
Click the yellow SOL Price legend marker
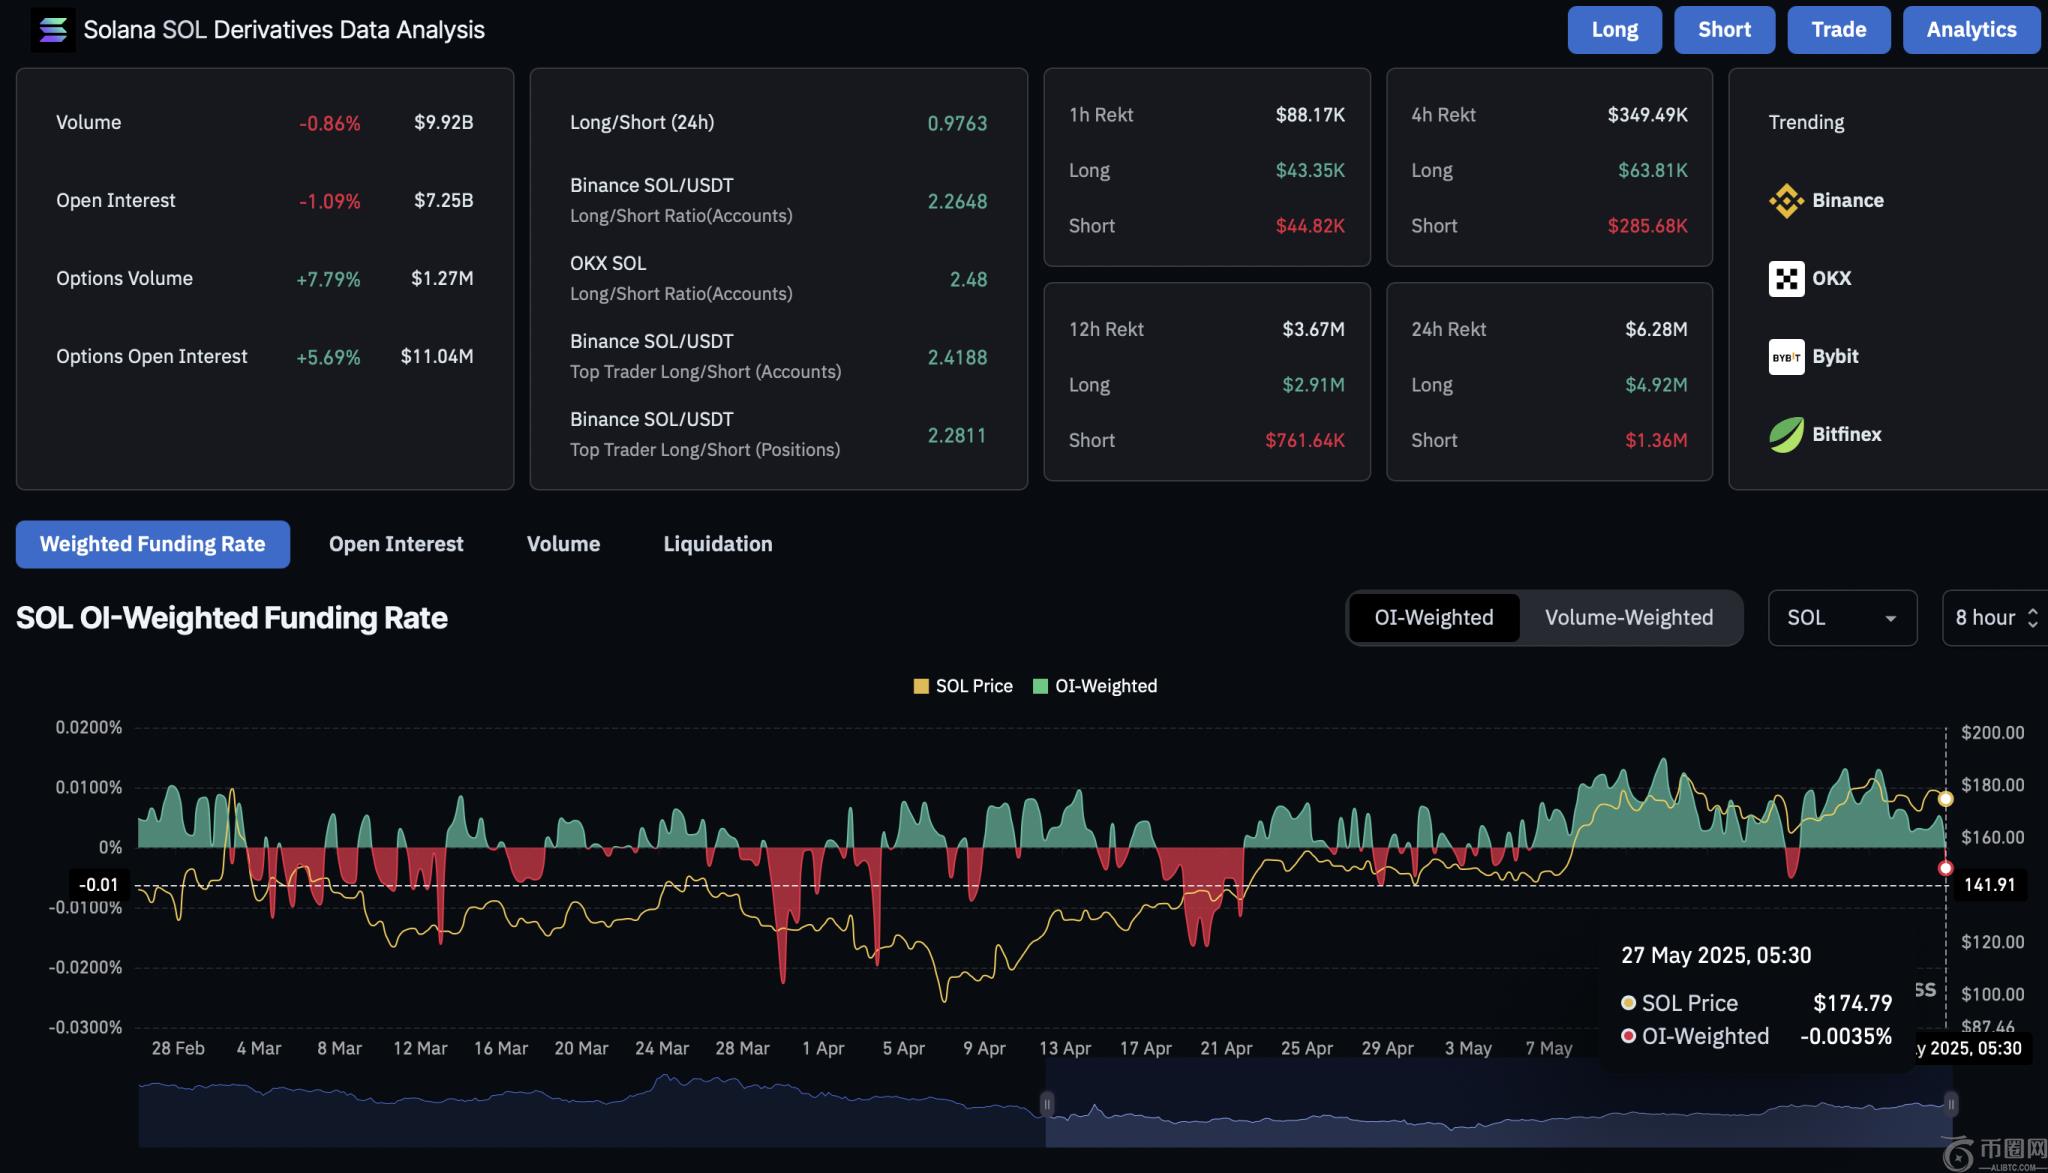click(x=921, y=686)
